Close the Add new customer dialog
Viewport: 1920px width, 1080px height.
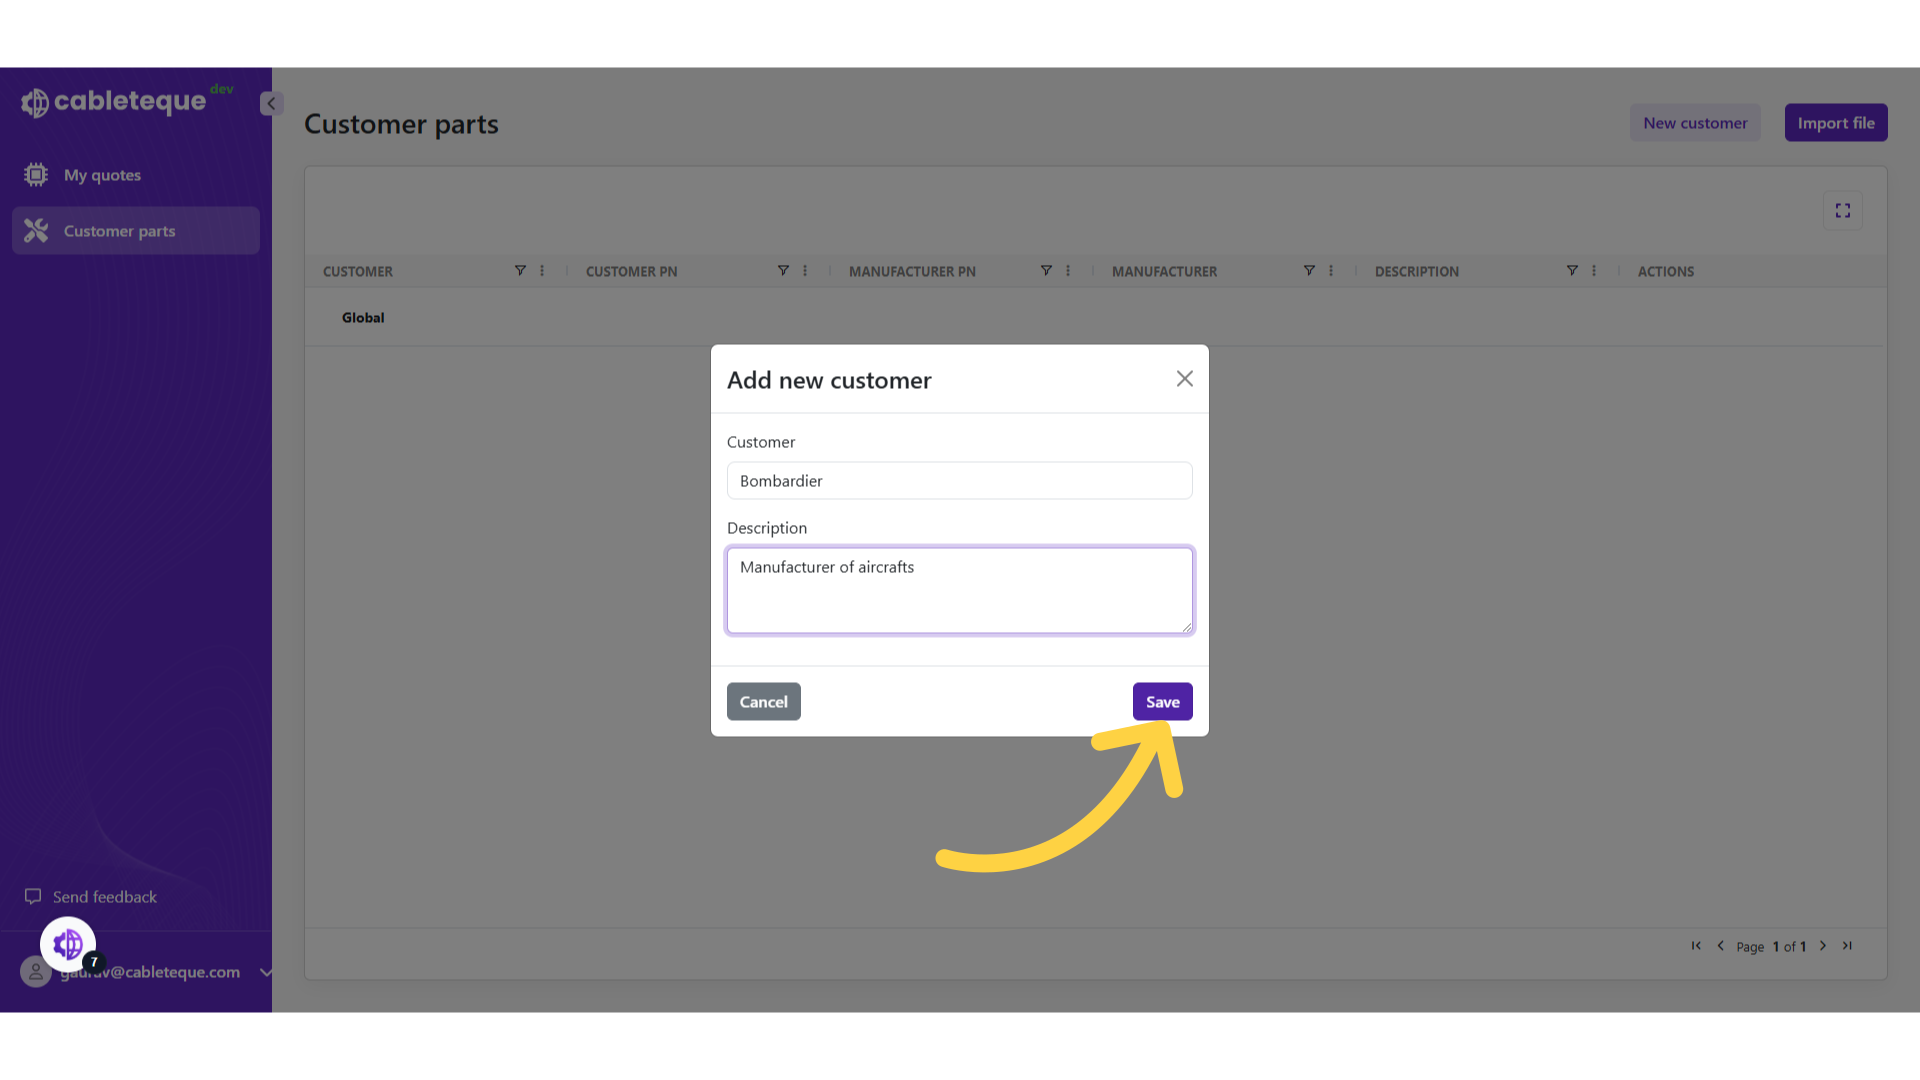coord(1184,379)
